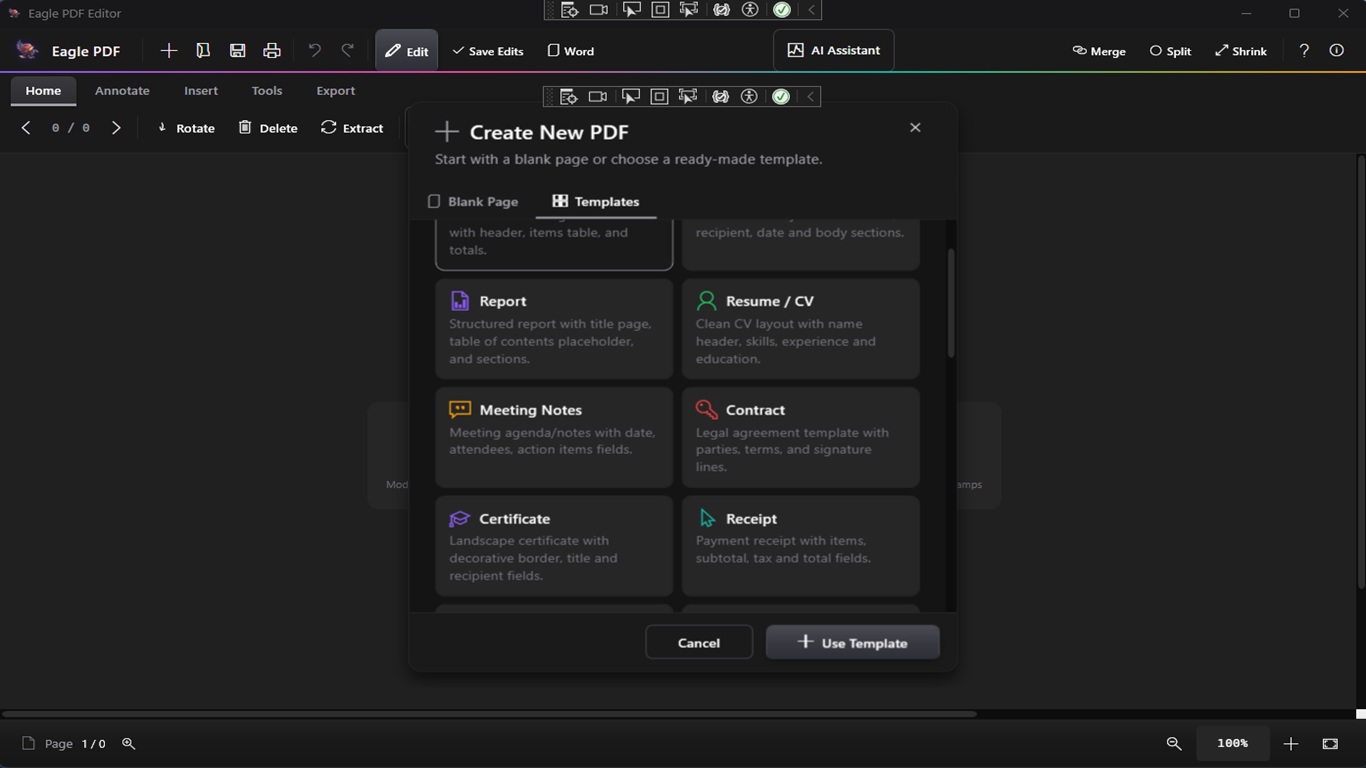Screen dimensions: 1366x768
Task: Open the Export tab
Action: pyautogui.click(x=335, y=90)
